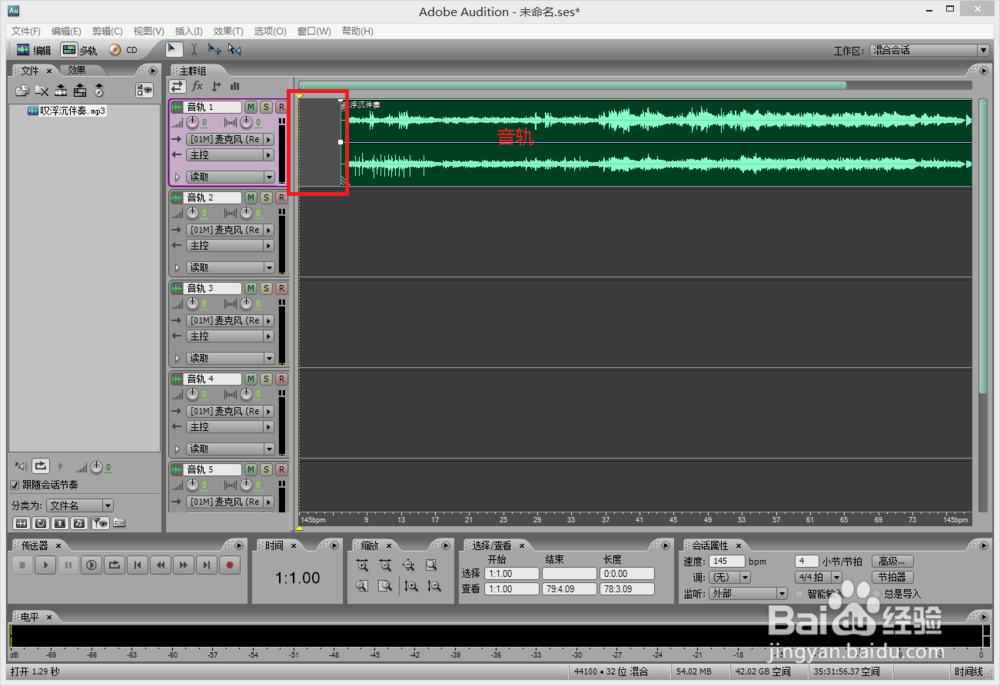Click the horizontal zoom scrollbar above tracks

coord(572,85)
